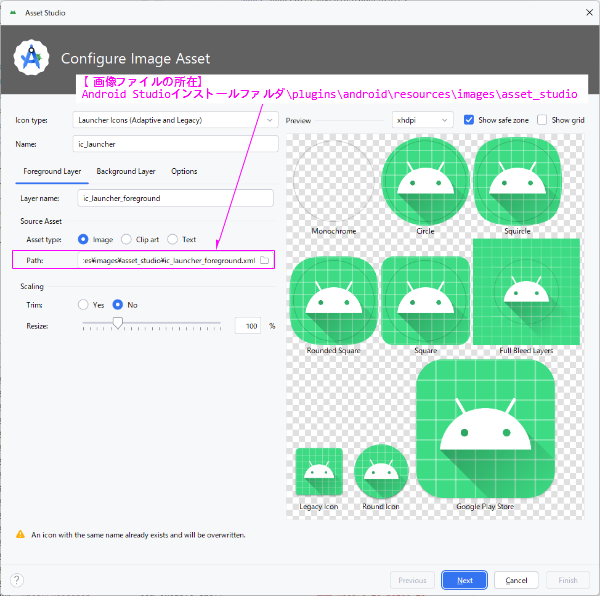
Task: Click the Resize slider handle
Action: click(x=117, y=323)
